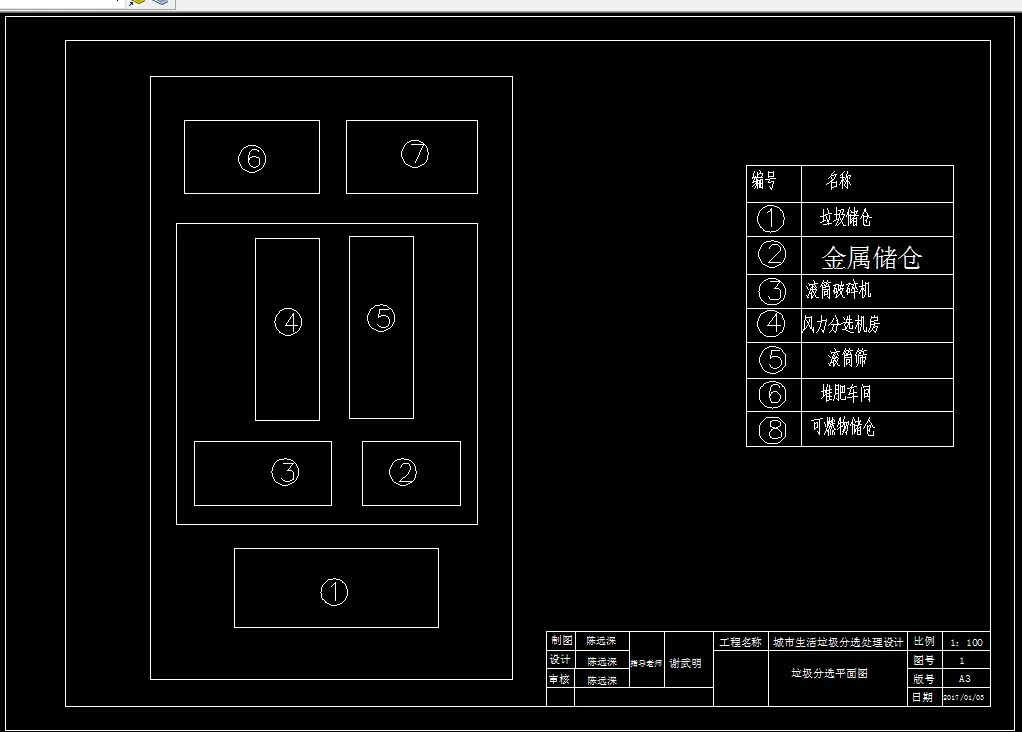Select circled 1 in the legend table
1022x732 pixels.
click(770, 218)
